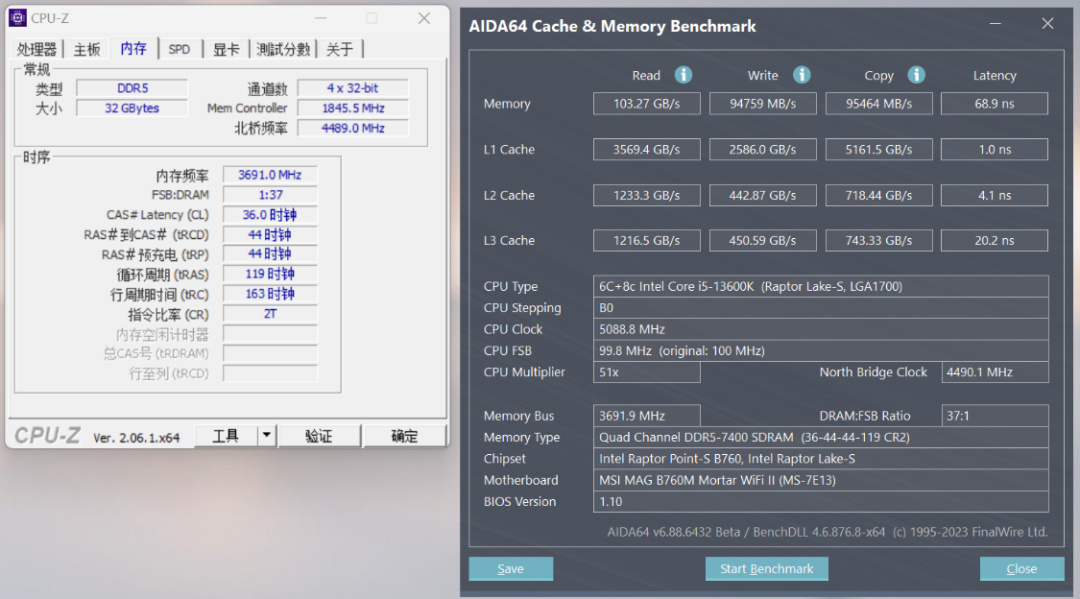Click the tRAS 119 时钟 value
1080x599 pixels.
click(270, 274)
